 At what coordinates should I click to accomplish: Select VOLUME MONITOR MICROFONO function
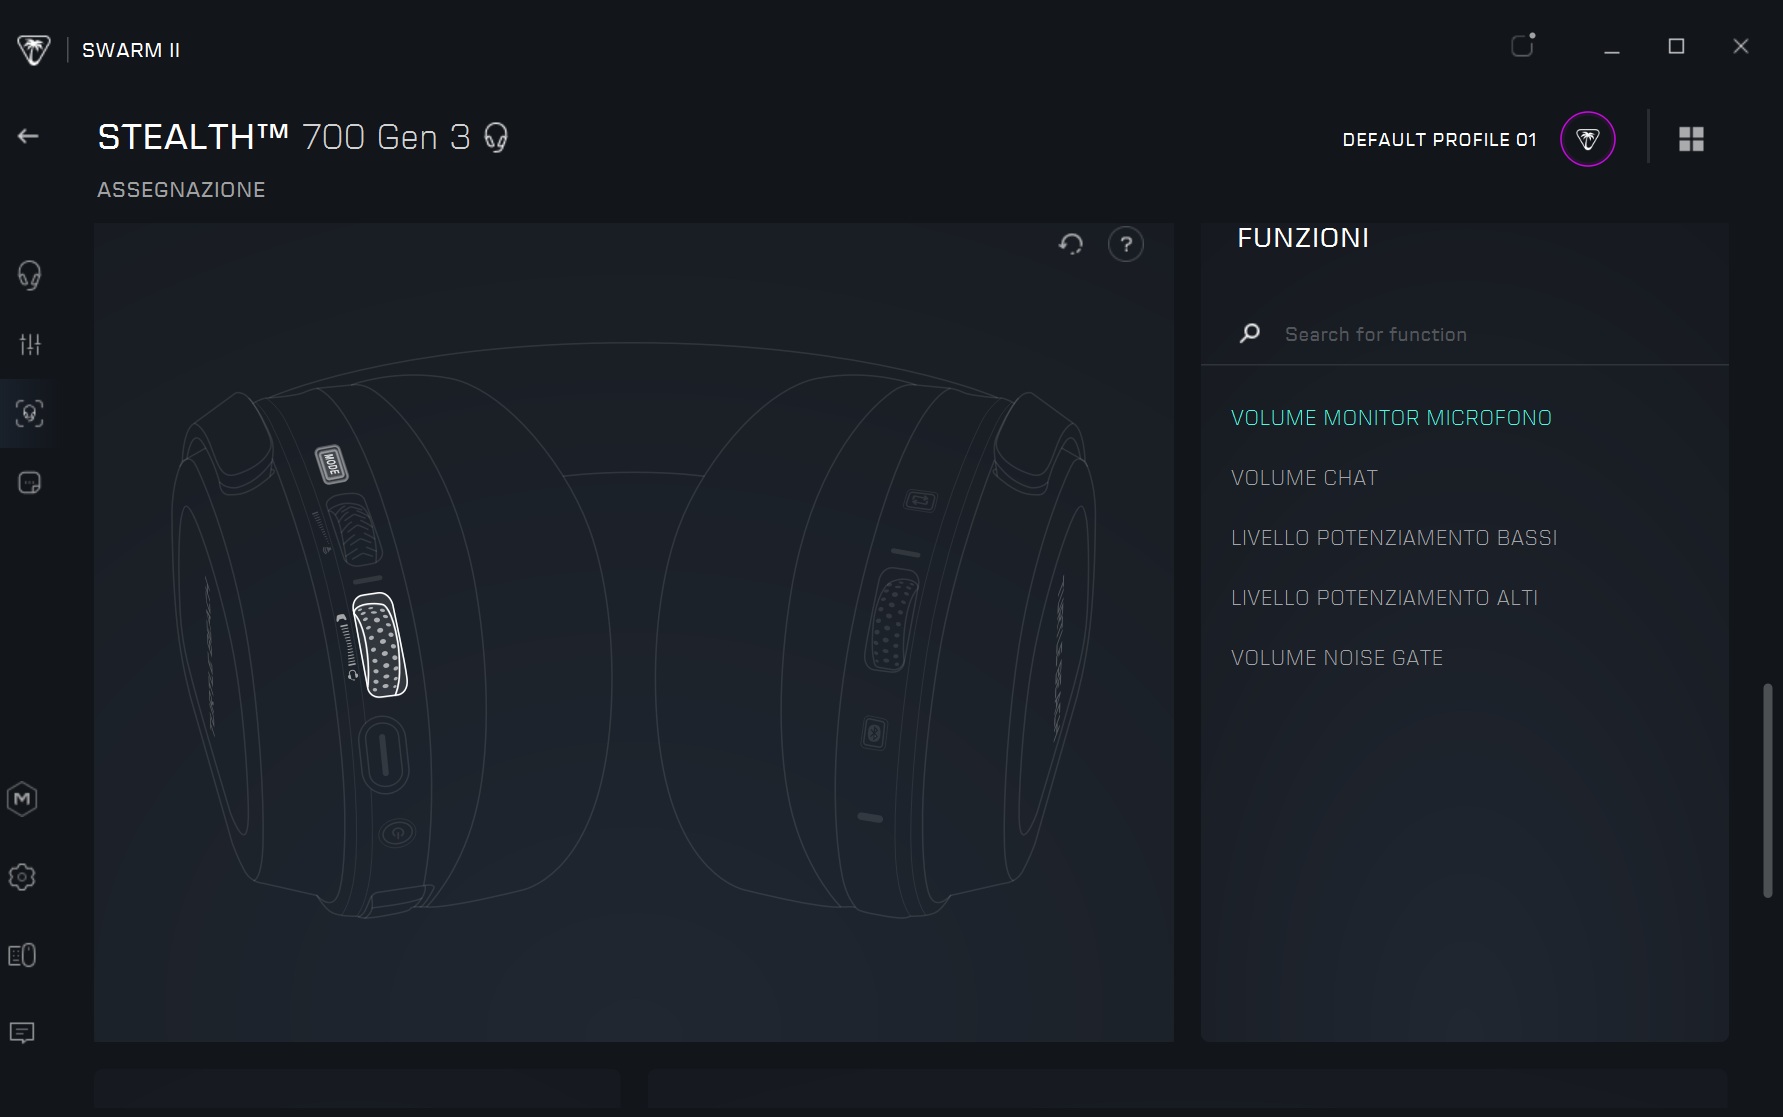click(x=1391, y=418)
